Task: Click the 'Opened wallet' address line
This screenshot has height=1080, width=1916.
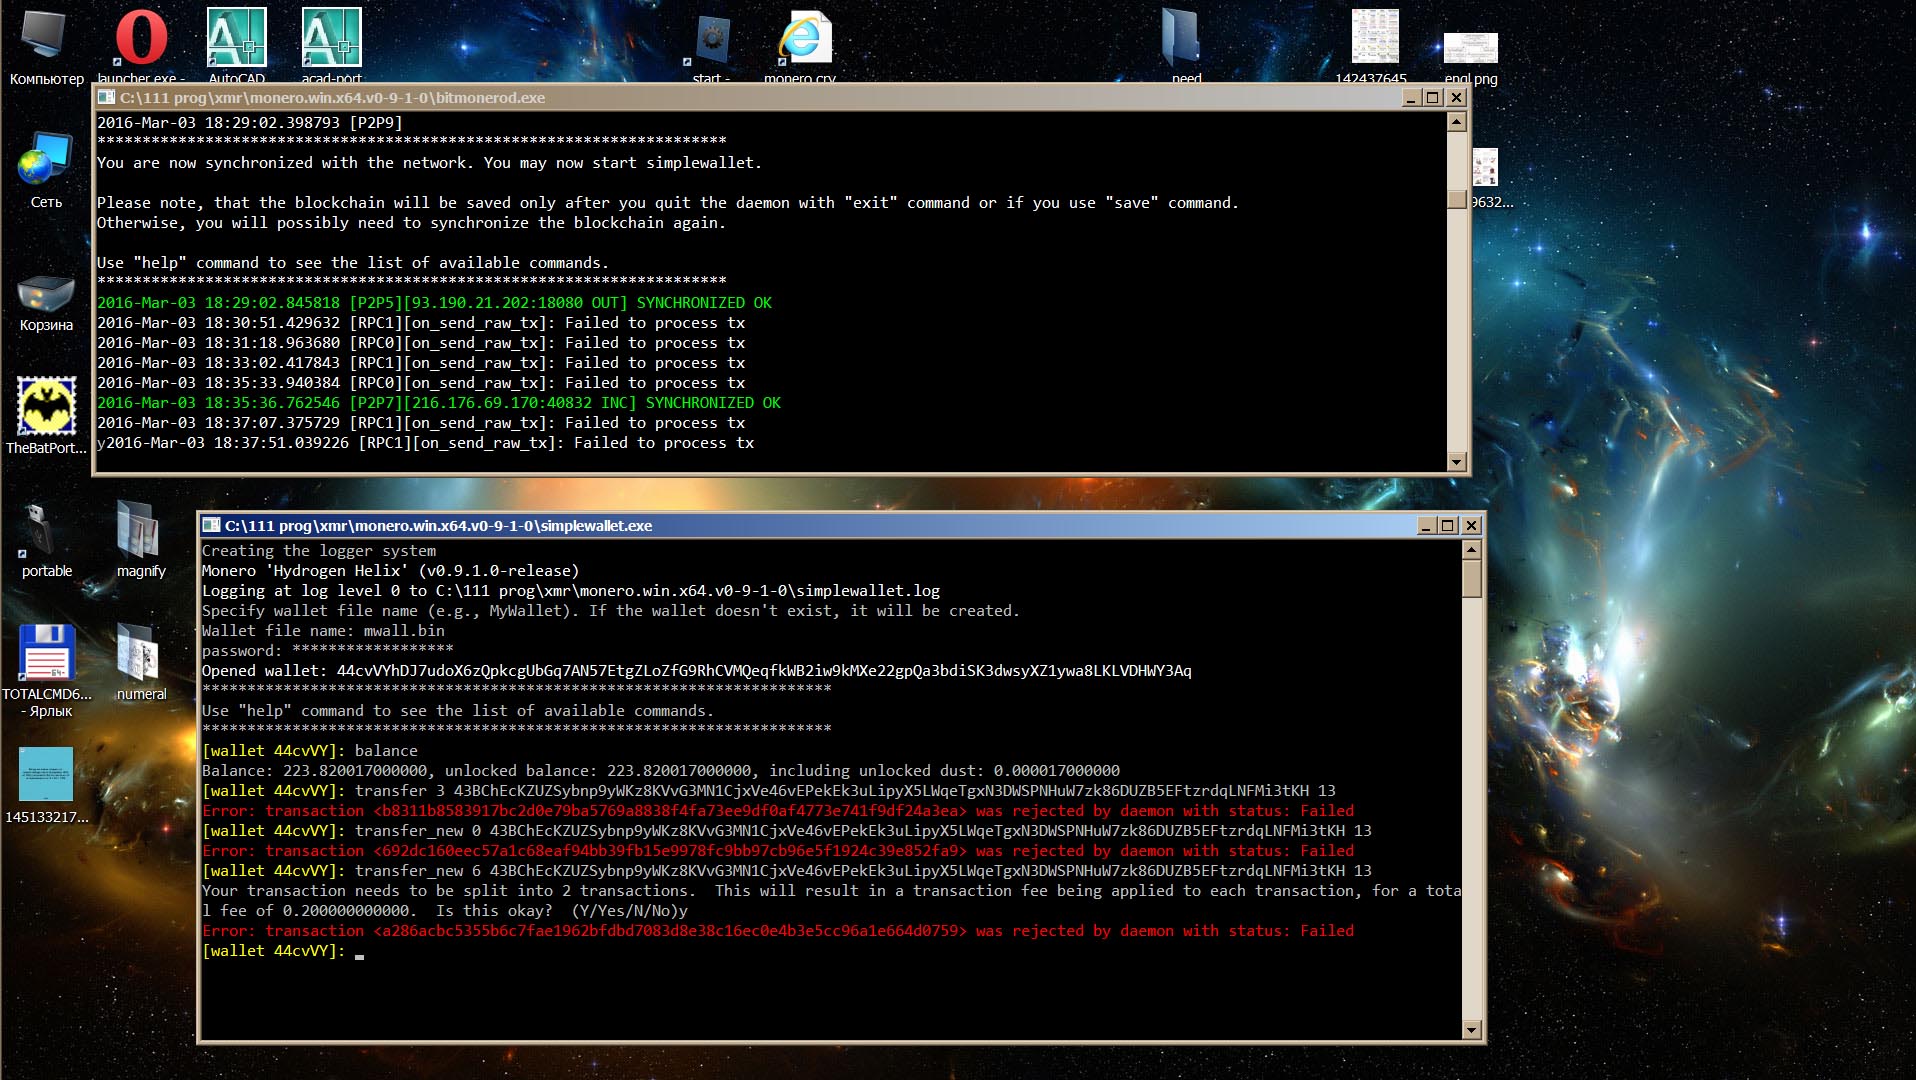Action: [x=696, y=671]
